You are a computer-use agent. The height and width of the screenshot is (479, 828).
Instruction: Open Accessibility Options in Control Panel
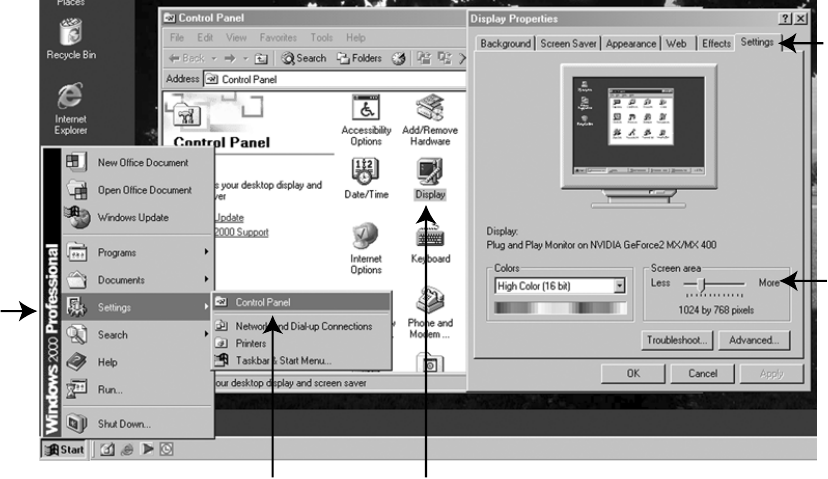(x=366, y=120)
